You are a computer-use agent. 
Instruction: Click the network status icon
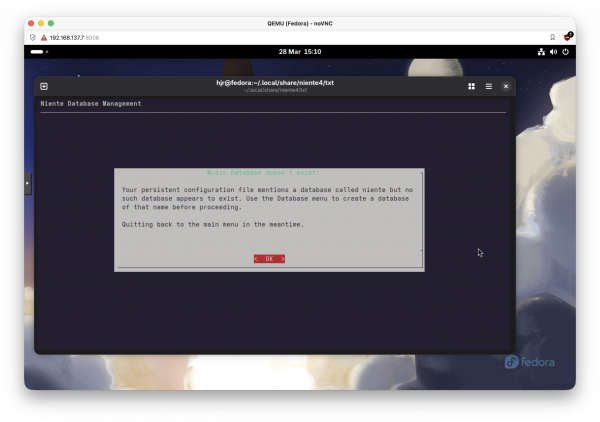click(541, 51)
